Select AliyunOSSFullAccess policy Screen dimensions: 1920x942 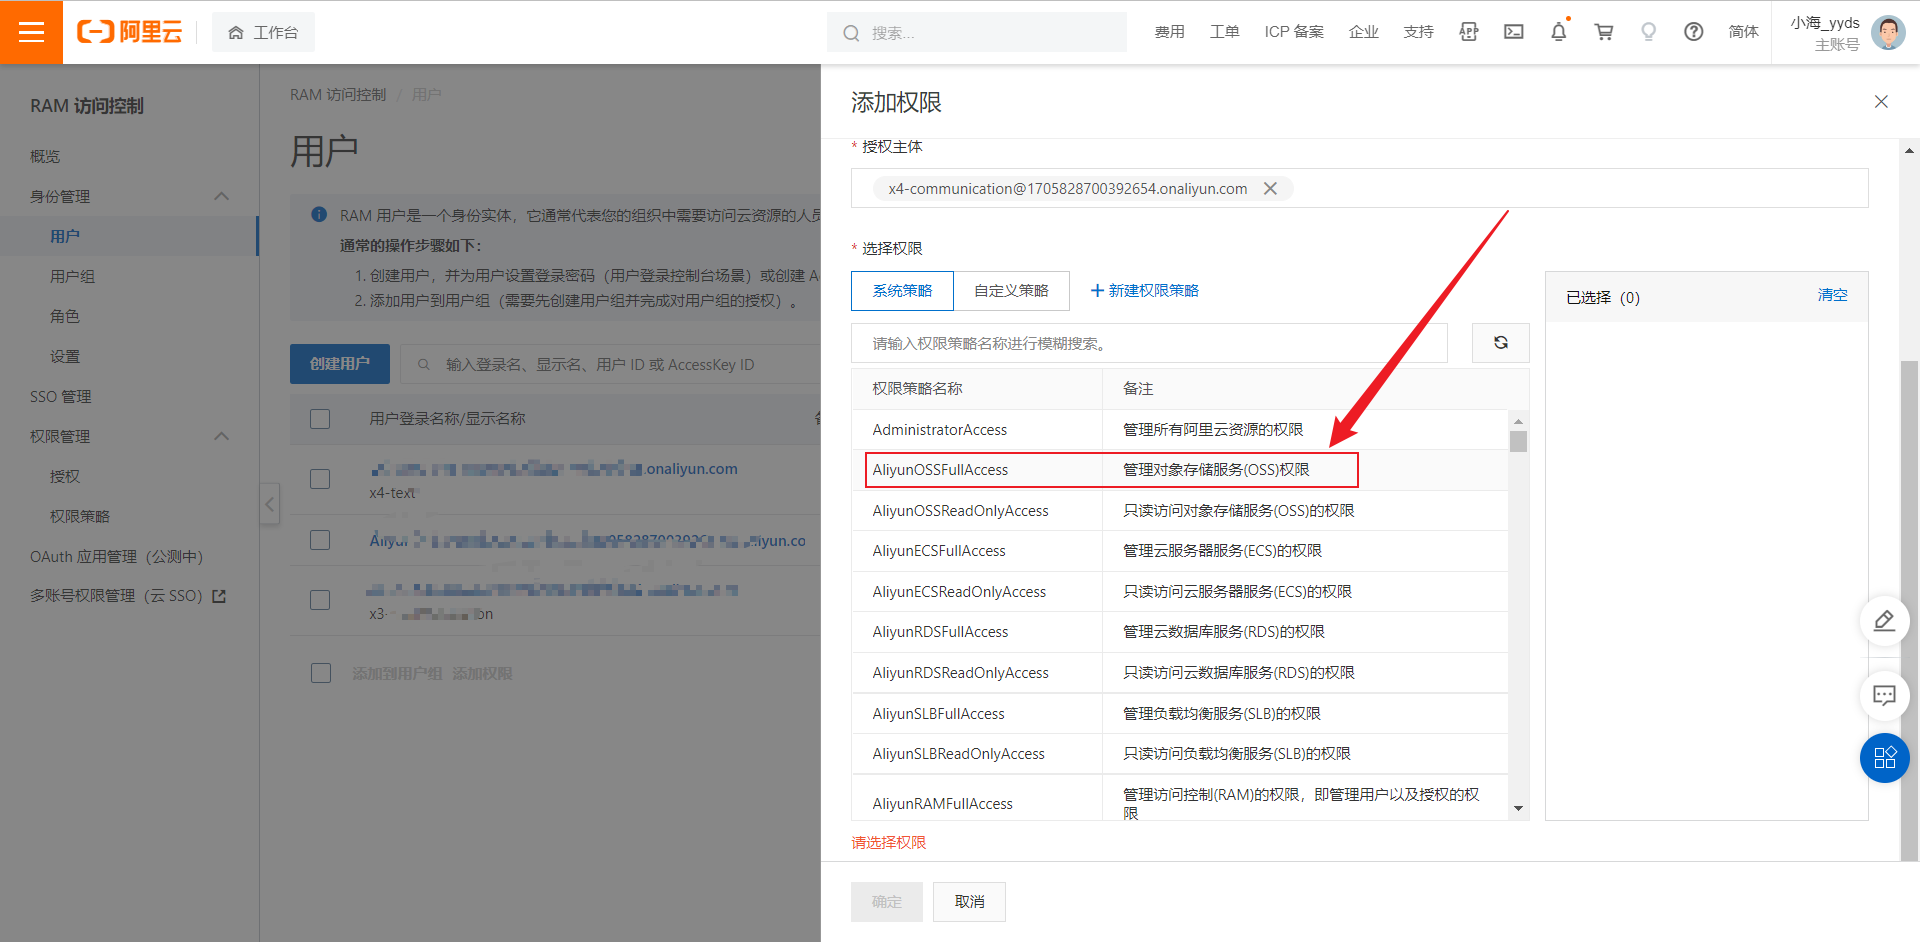[x=1180, y=470]
